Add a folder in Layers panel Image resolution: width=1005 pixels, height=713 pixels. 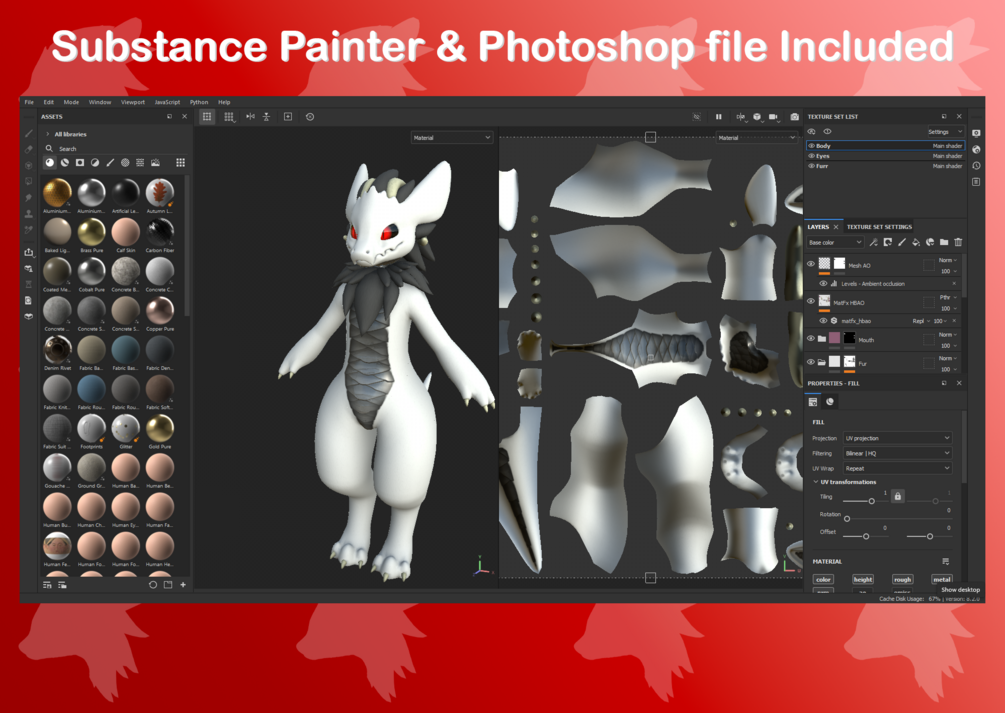944,242
